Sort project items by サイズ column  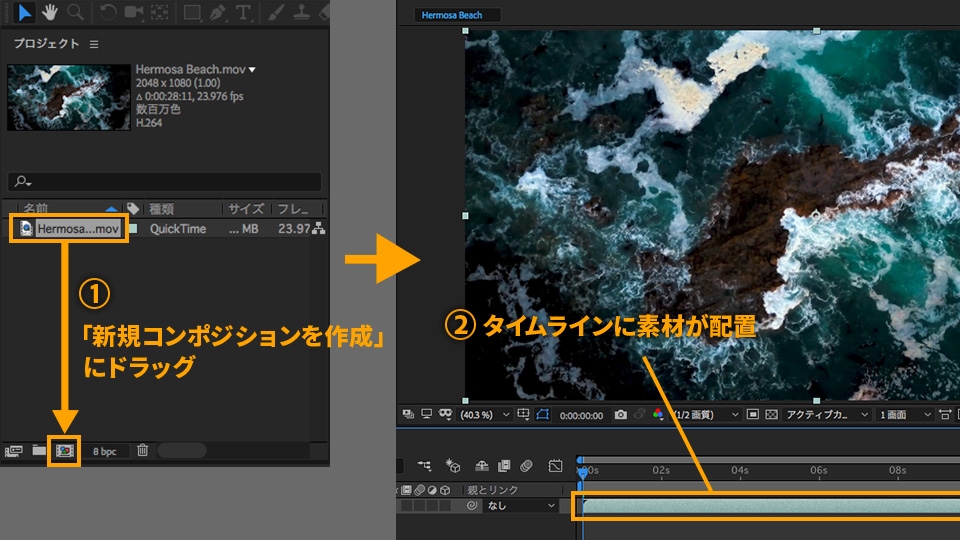click(x=246, y=209)
